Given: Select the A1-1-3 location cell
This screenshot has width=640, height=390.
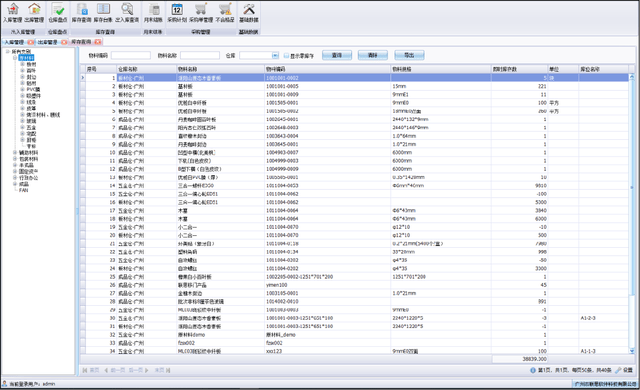Looking at the screenshot, I should pyautogui.click(x=604, y=351).
